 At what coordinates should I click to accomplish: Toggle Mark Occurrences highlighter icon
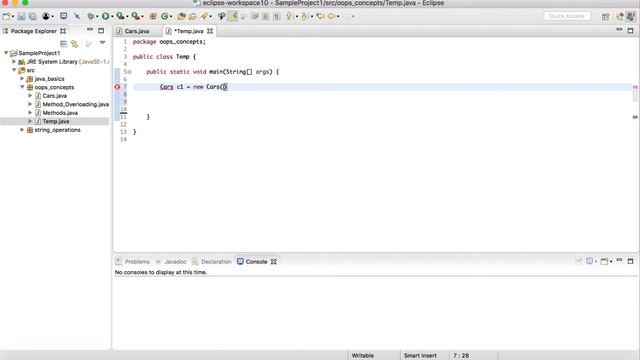point(233,16)
